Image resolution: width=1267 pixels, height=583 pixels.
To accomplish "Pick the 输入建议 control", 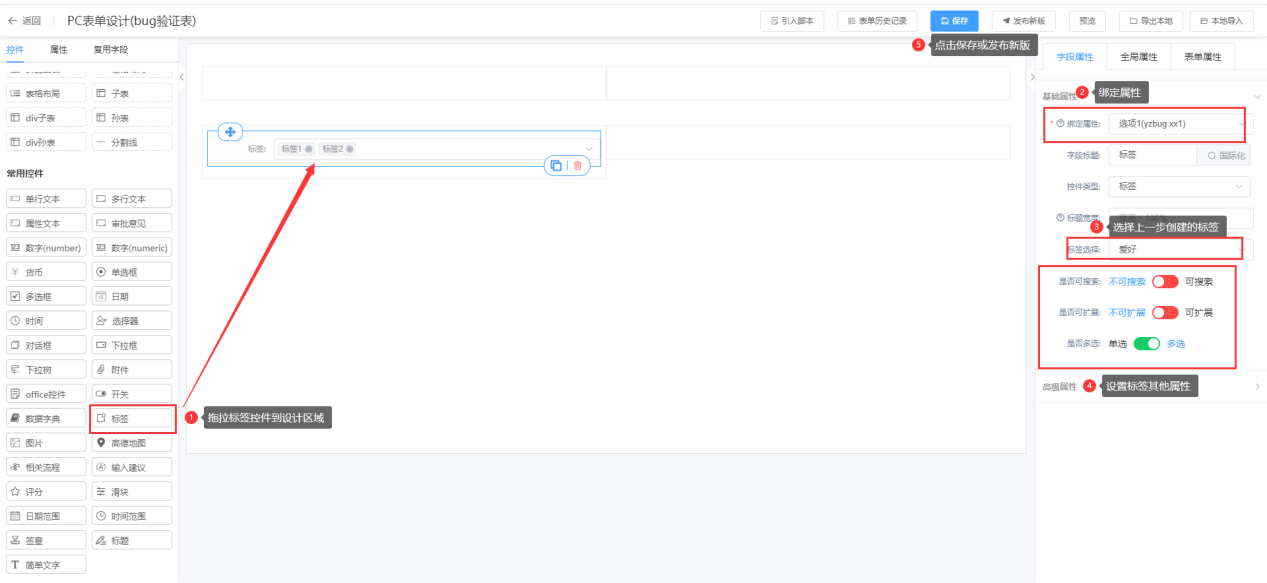I will point(132,467).
